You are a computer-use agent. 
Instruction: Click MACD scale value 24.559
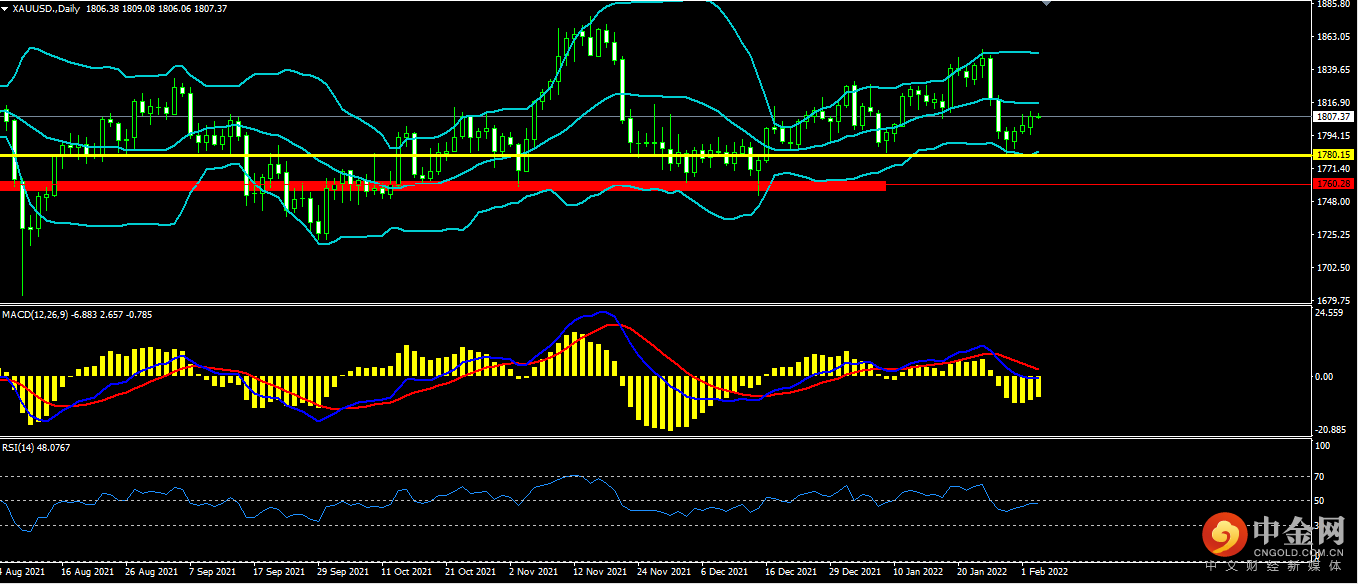click(1330, 313)
